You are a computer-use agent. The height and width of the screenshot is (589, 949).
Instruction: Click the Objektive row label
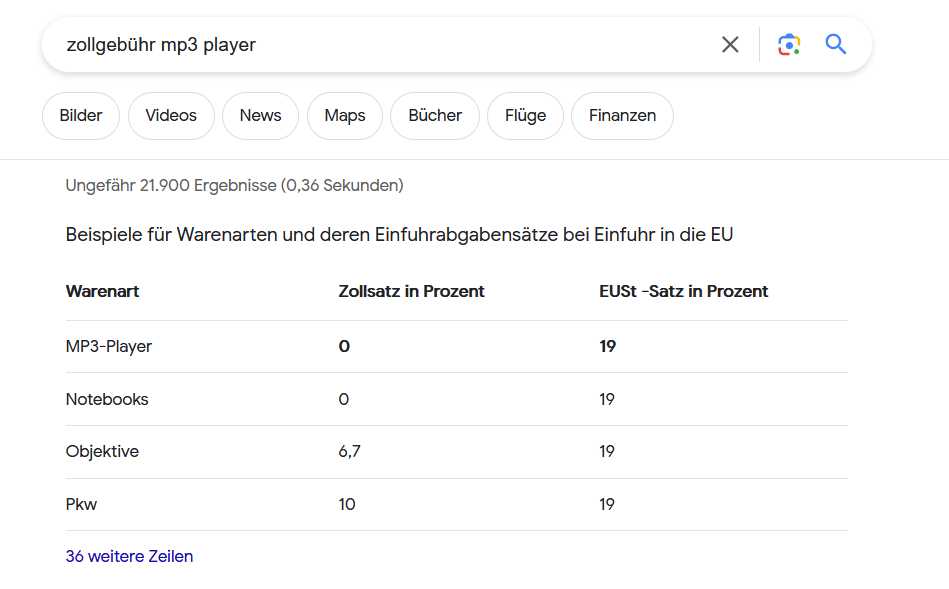(102, 452)
